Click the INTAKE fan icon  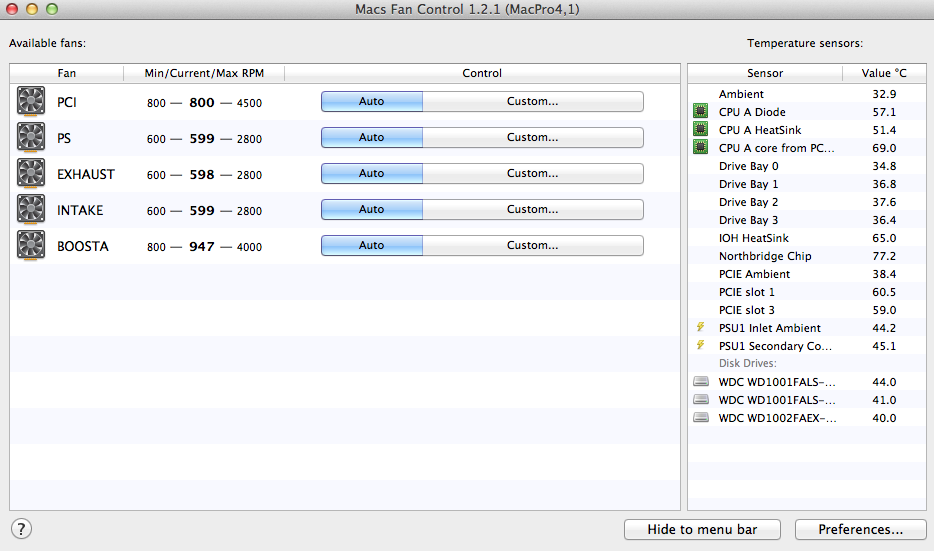pyautogui.click(x=31, y=209)
